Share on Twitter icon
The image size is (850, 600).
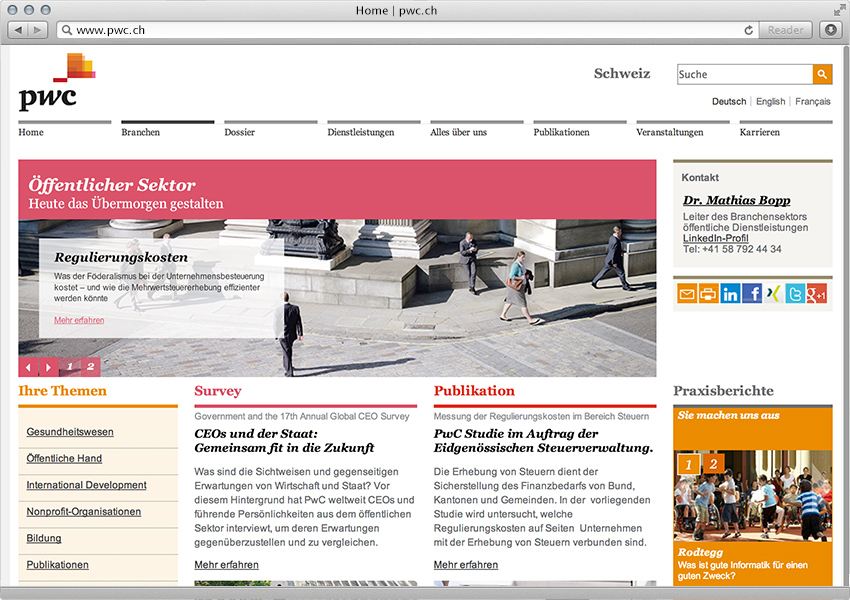coord(795,294)
